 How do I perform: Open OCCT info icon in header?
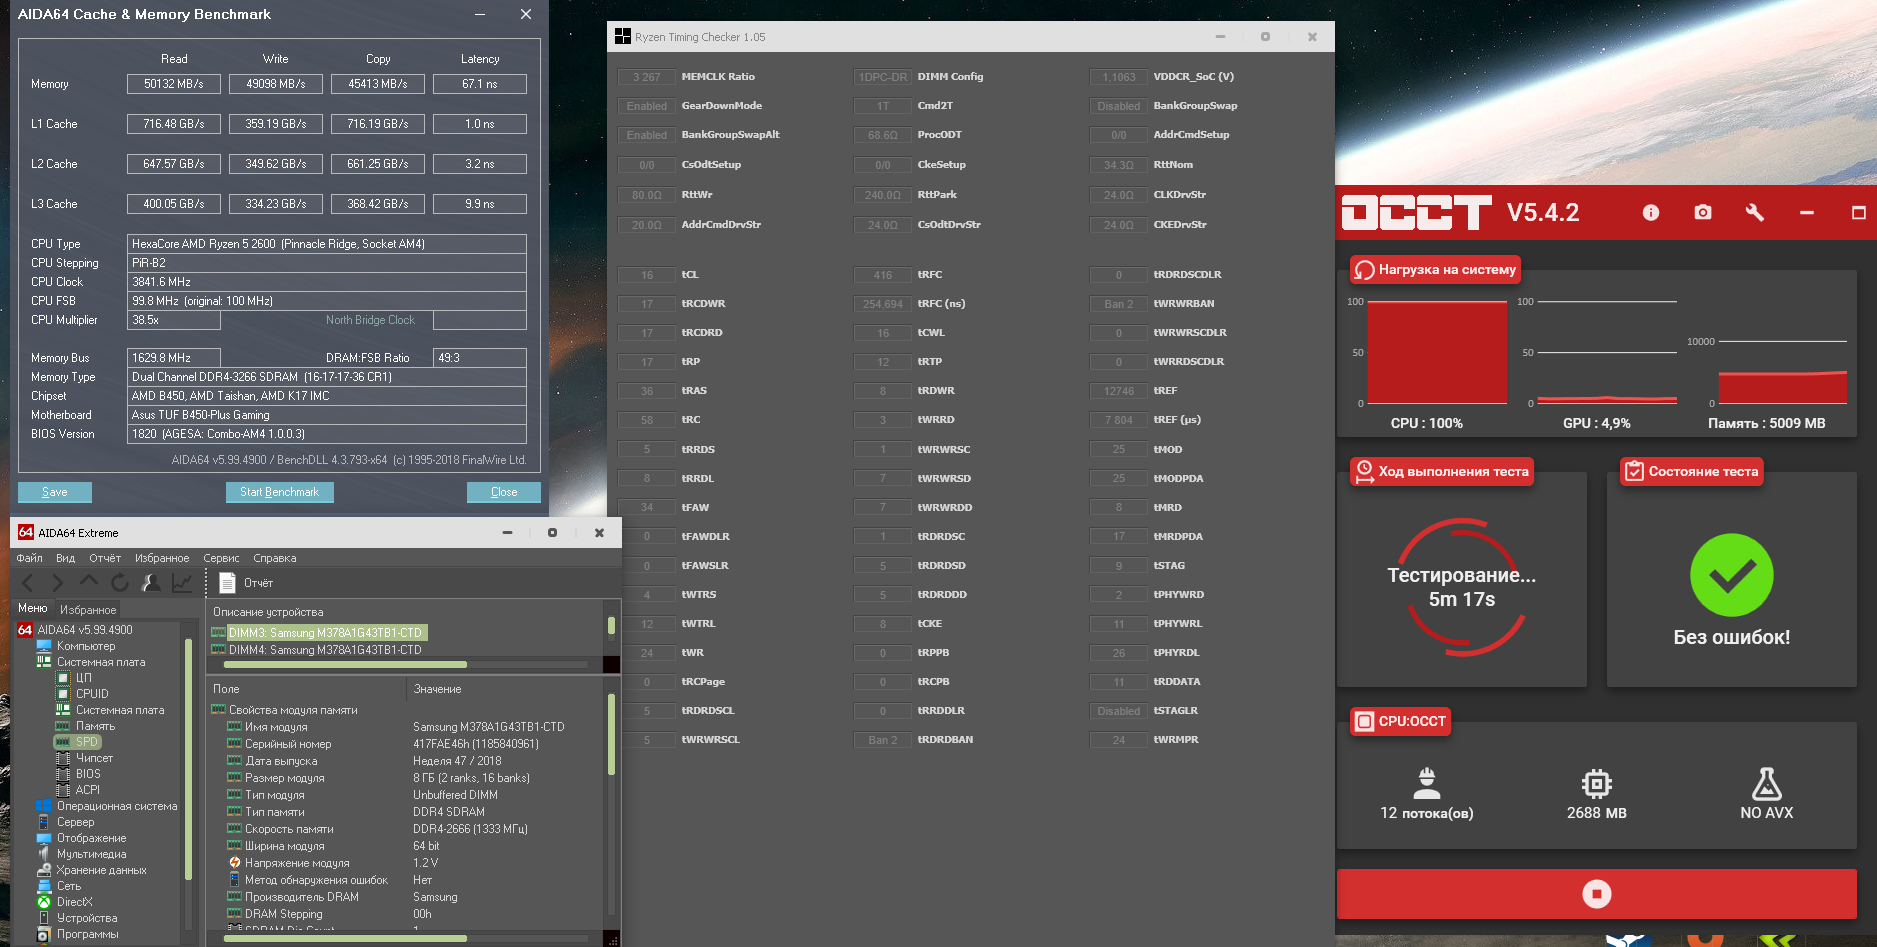[1651, 212]
